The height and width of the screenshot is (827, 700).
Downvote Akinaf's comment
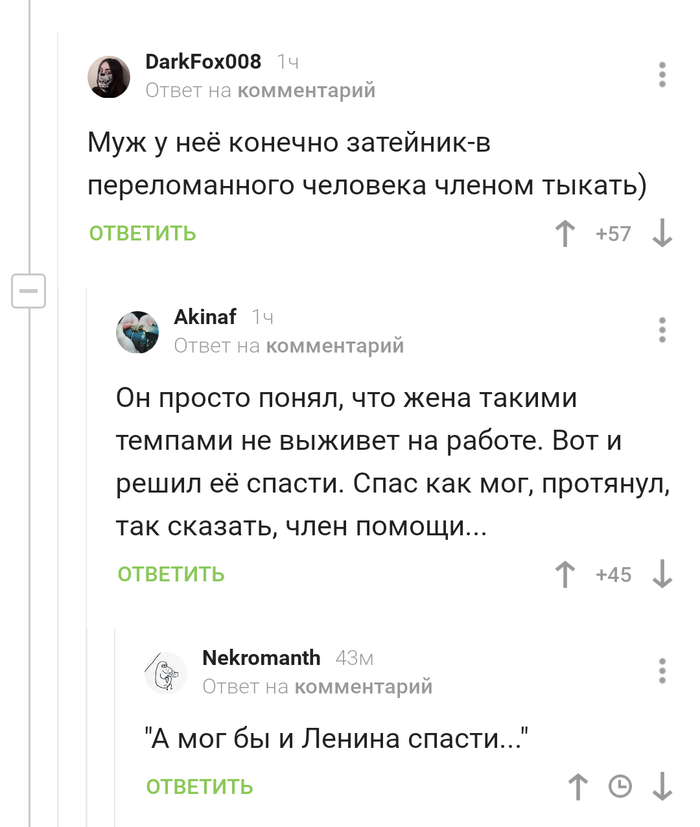point(660,573)
